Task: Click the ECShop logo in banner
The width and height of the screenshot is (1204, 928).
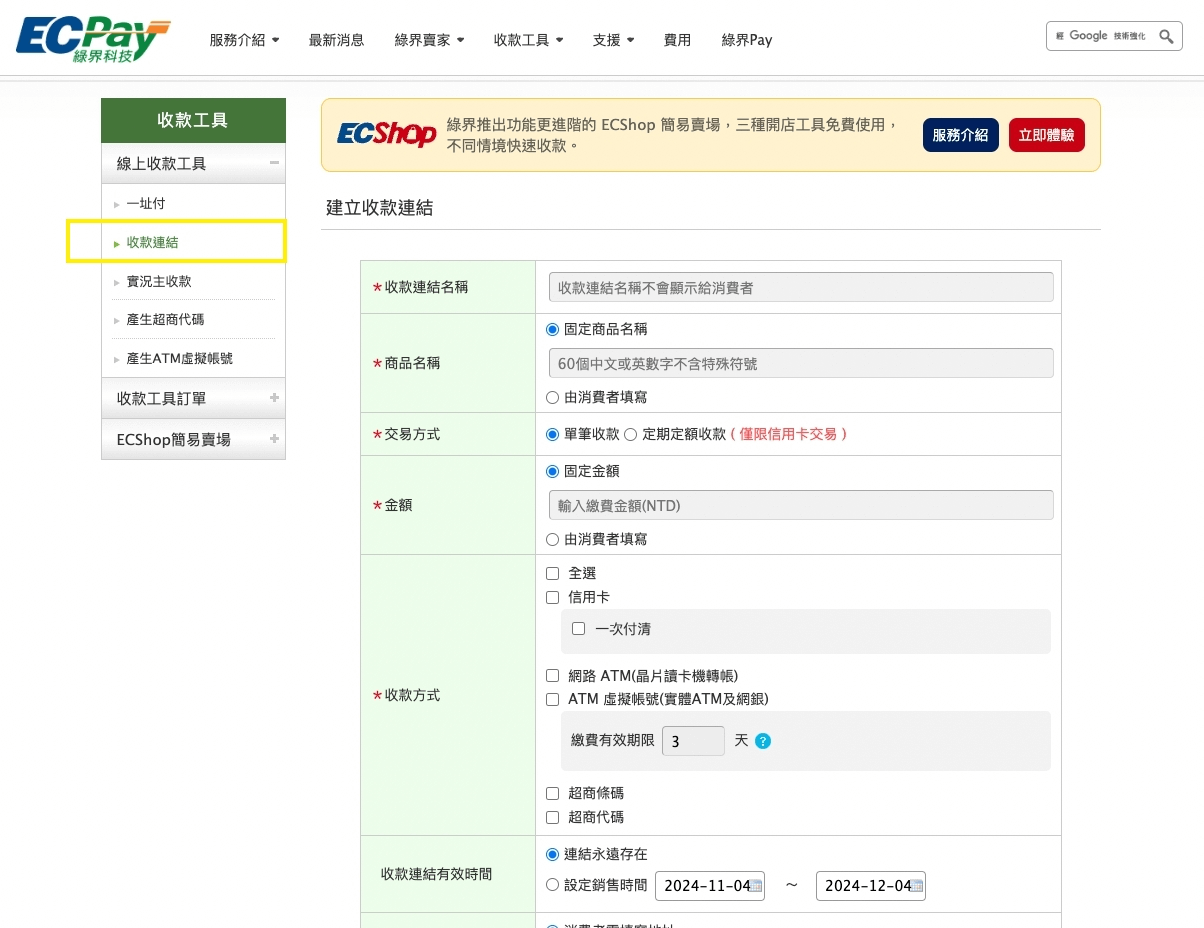Action: 387,134
